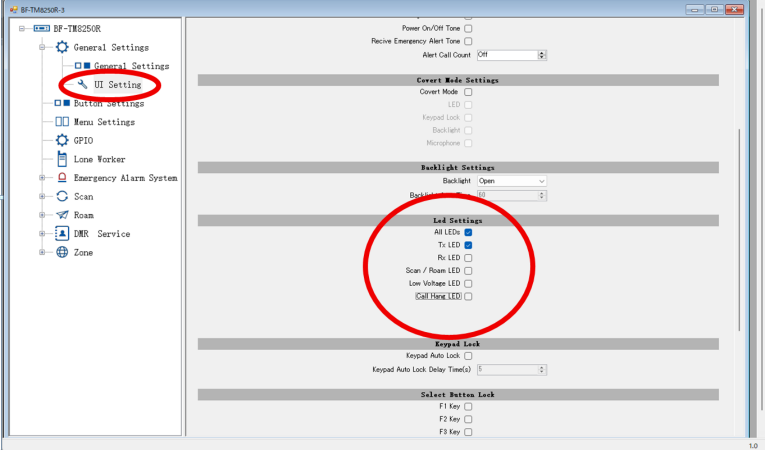
Task: Select Button Settings in the tree
Action: (108, 103)
